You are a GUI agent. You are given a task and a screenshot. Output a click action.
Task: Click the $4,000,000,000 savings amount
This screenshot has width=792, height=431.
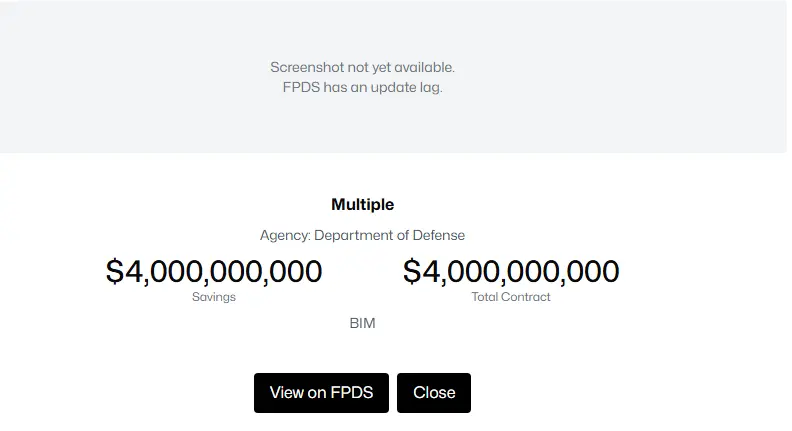point(214,271)
